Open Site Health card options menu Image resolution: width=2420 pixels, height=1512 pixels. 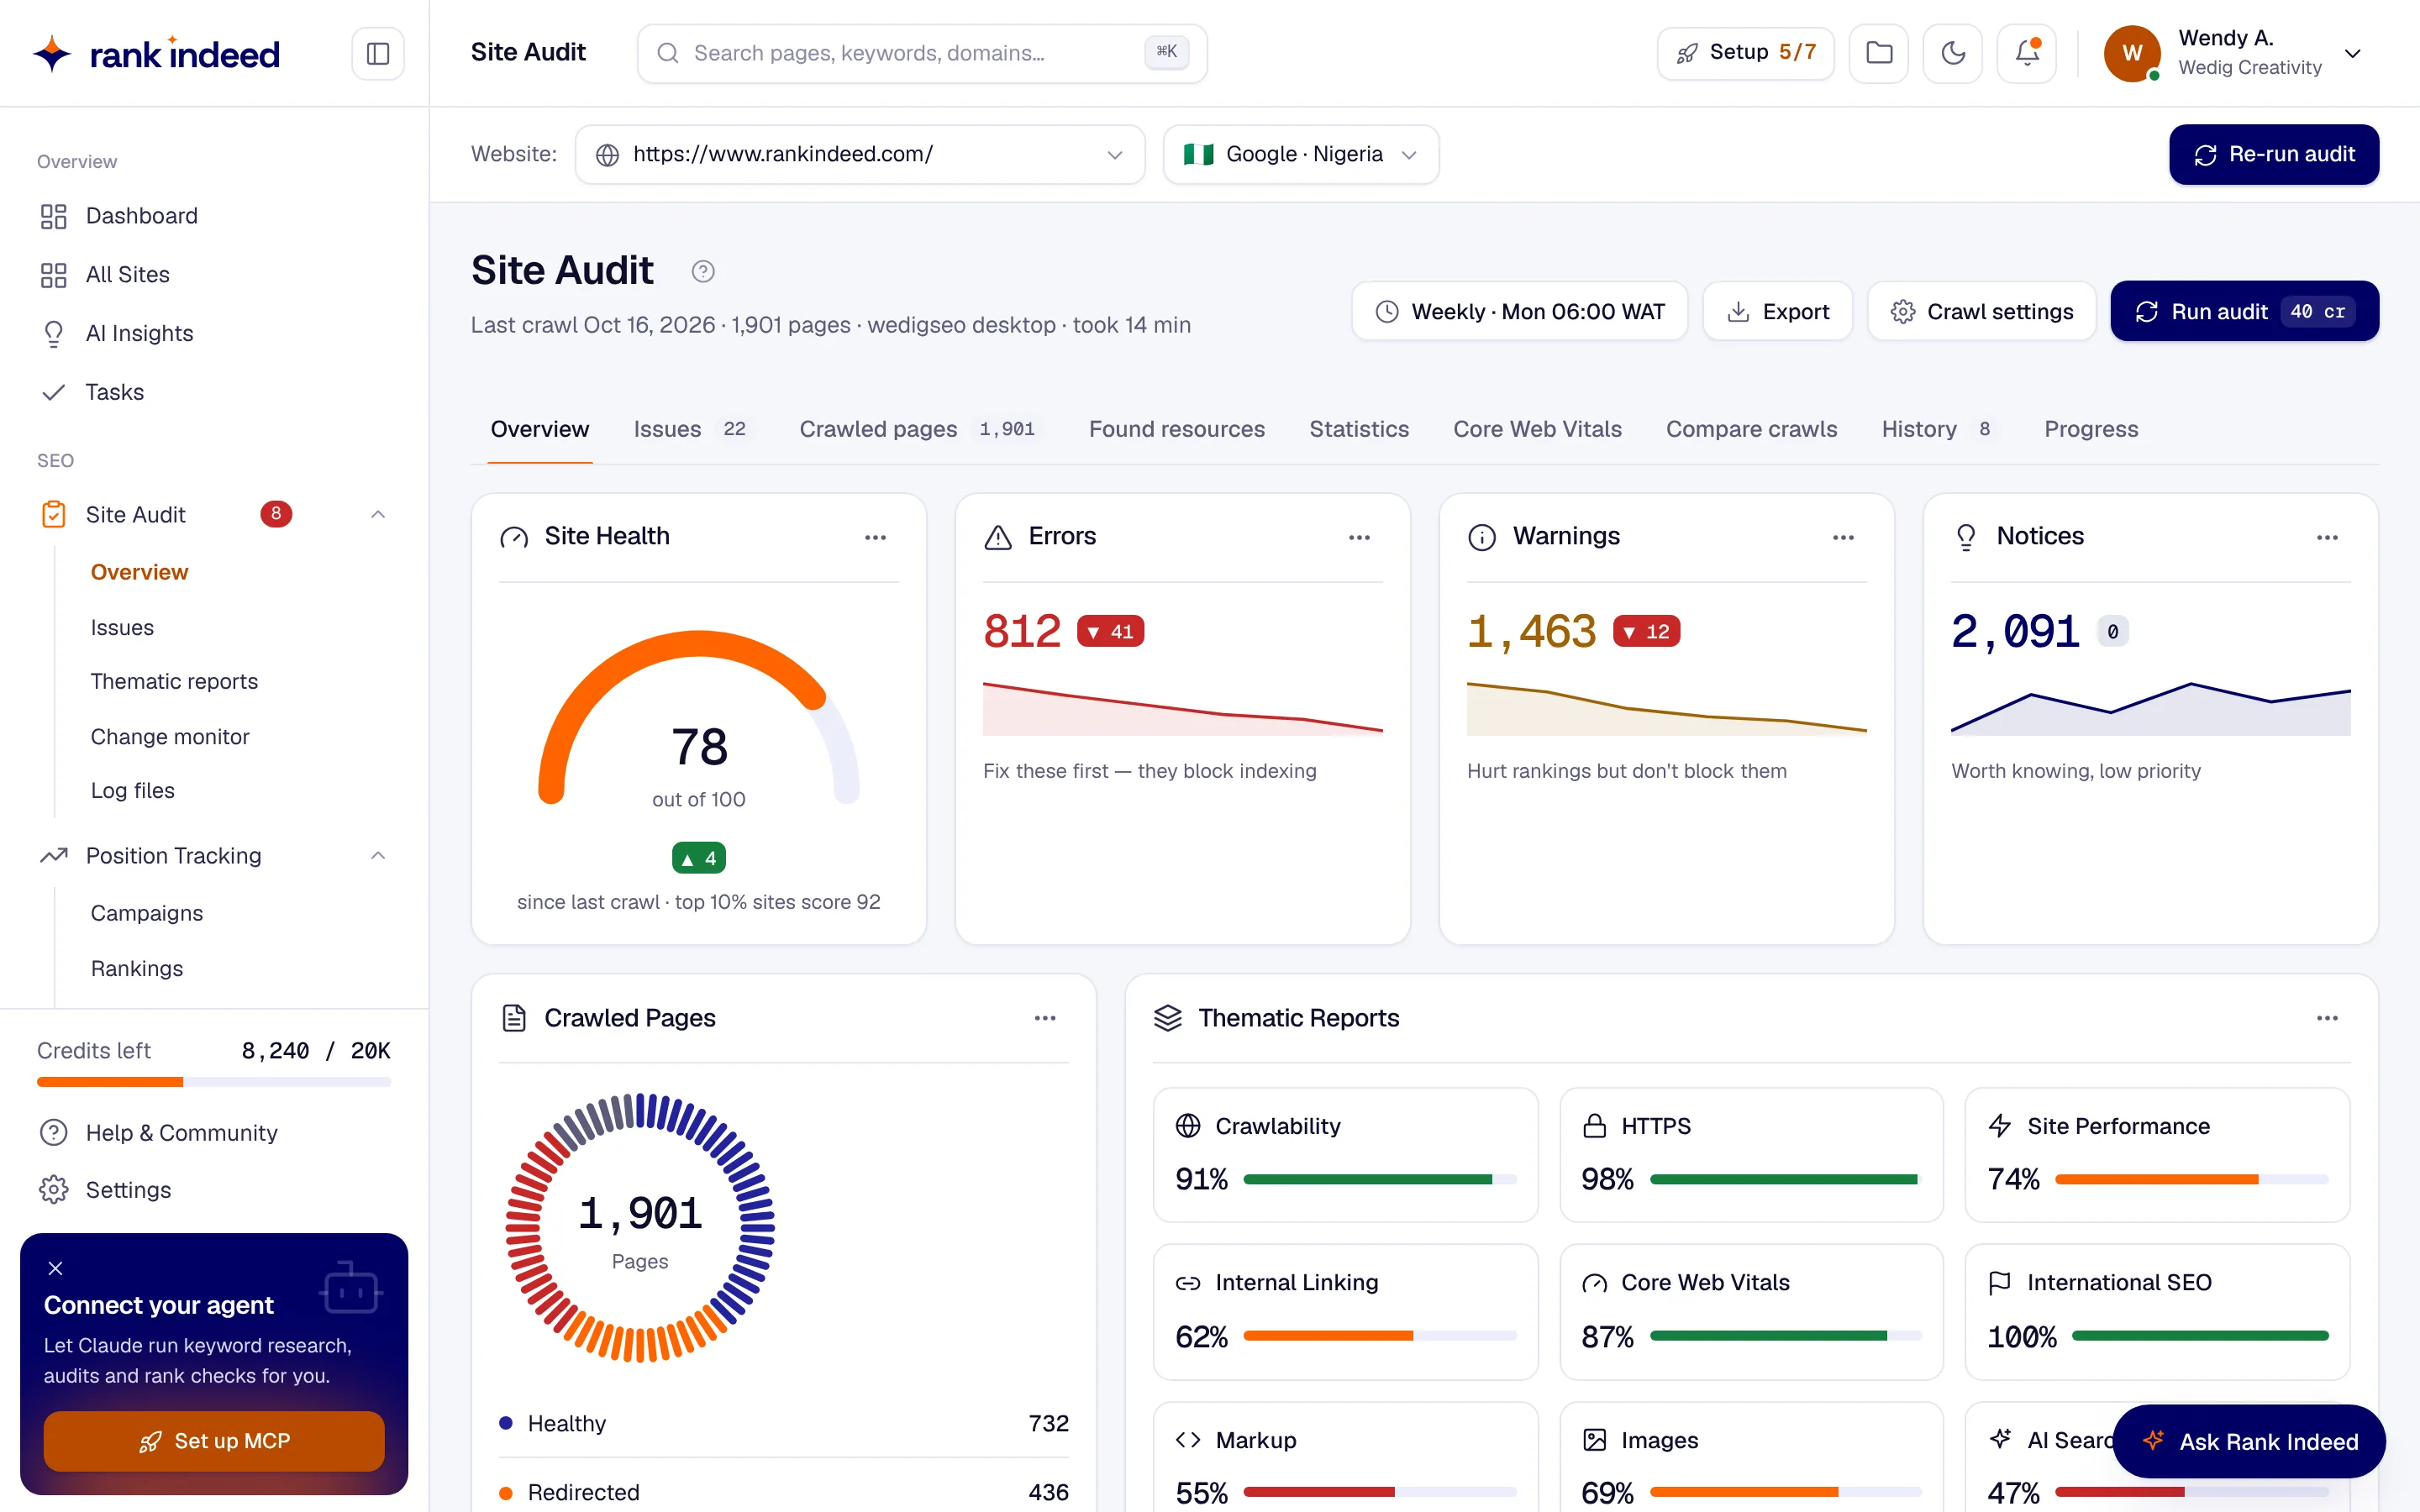(x=875, y=537)
